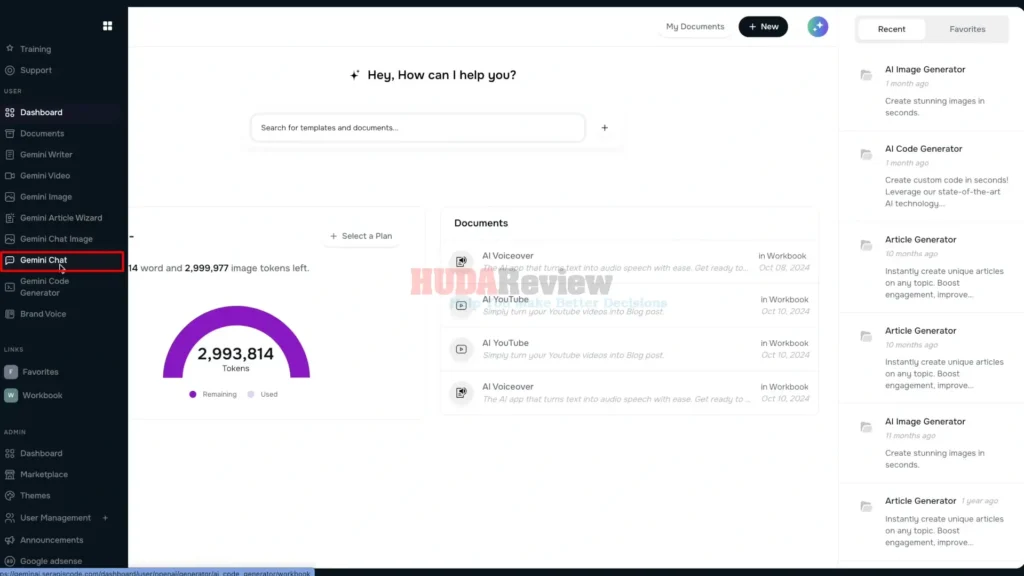Open Google adsense settings
Viewport: 1024px width, 576px height.
point(50,561)
